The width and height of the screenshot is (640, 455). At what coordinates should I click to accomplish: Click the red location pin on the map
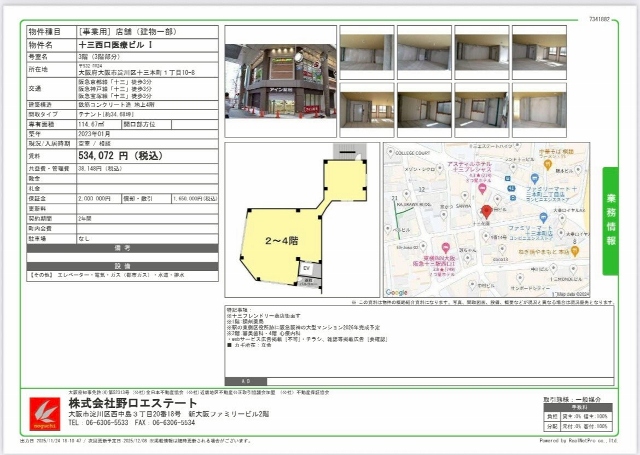(x=486, y=212)
